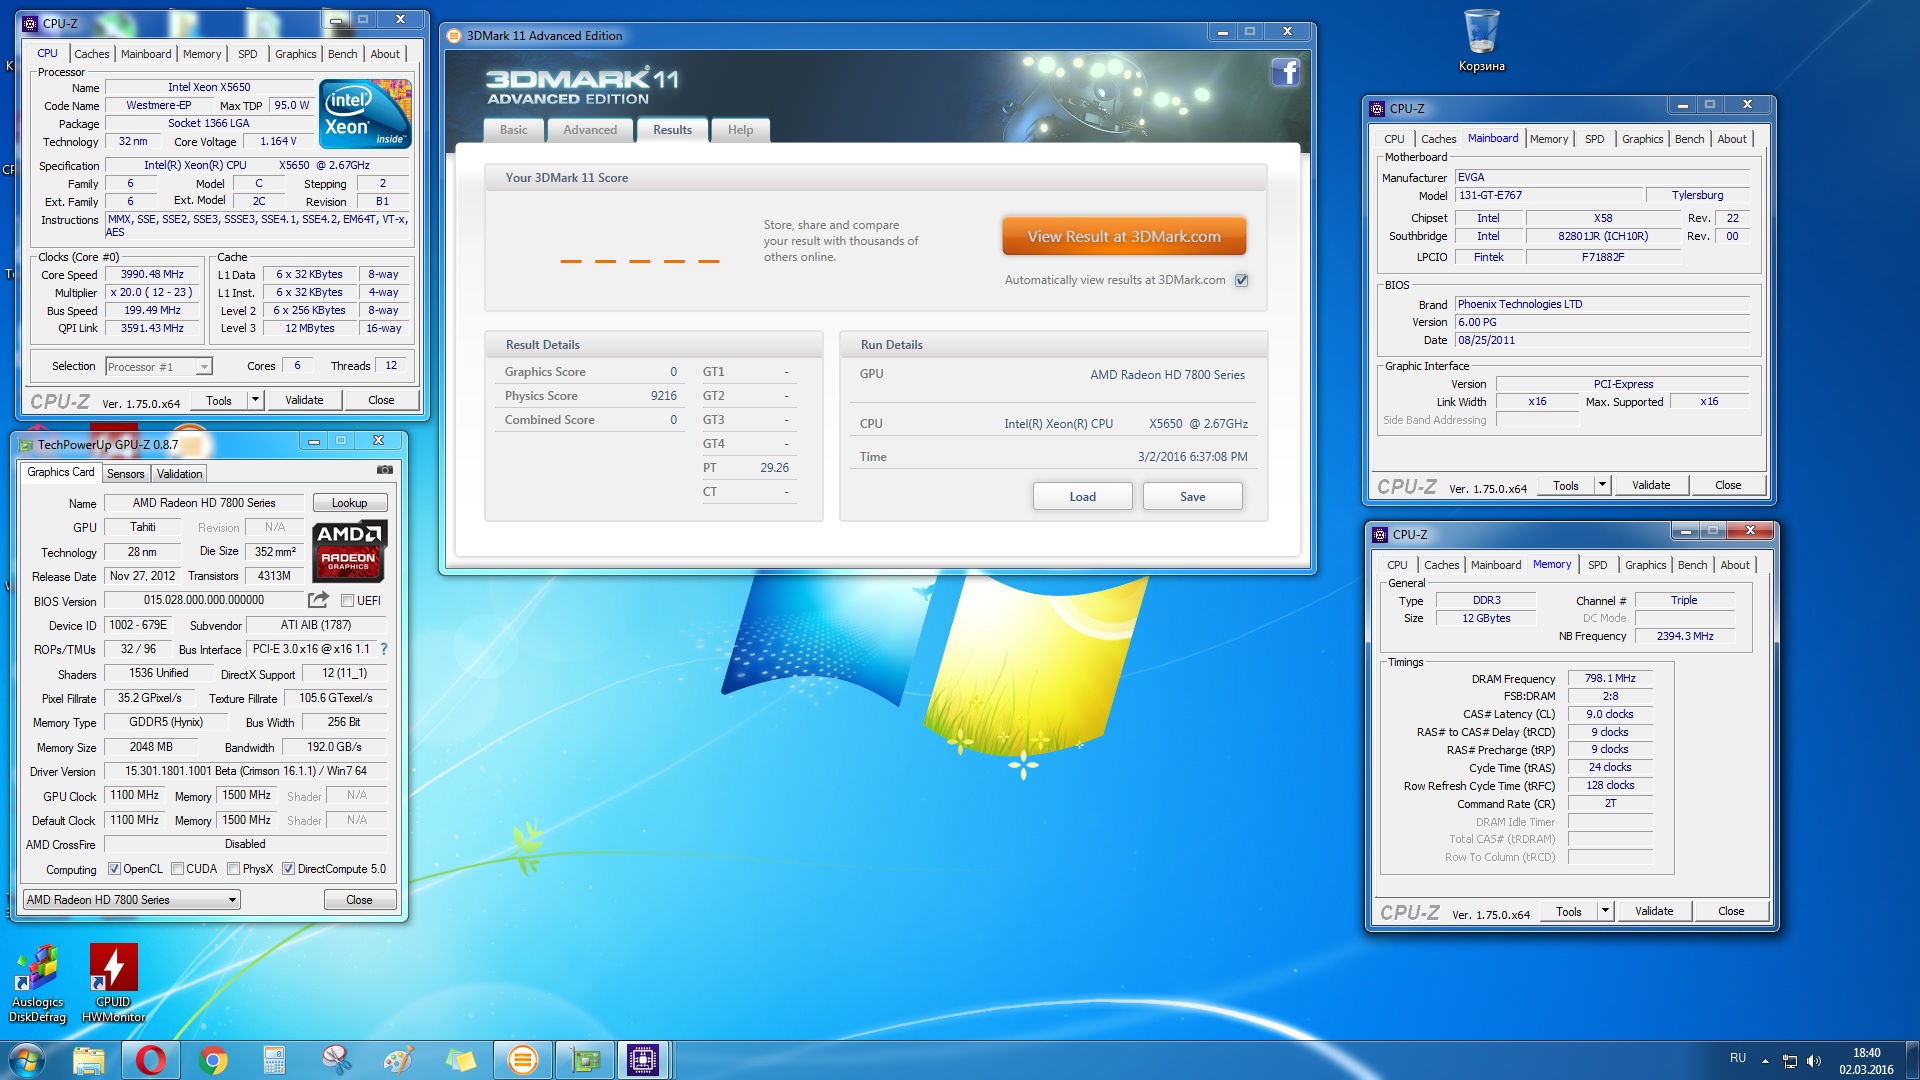Open the Sensors tab in GPU-Z

[x=126, y=474]
